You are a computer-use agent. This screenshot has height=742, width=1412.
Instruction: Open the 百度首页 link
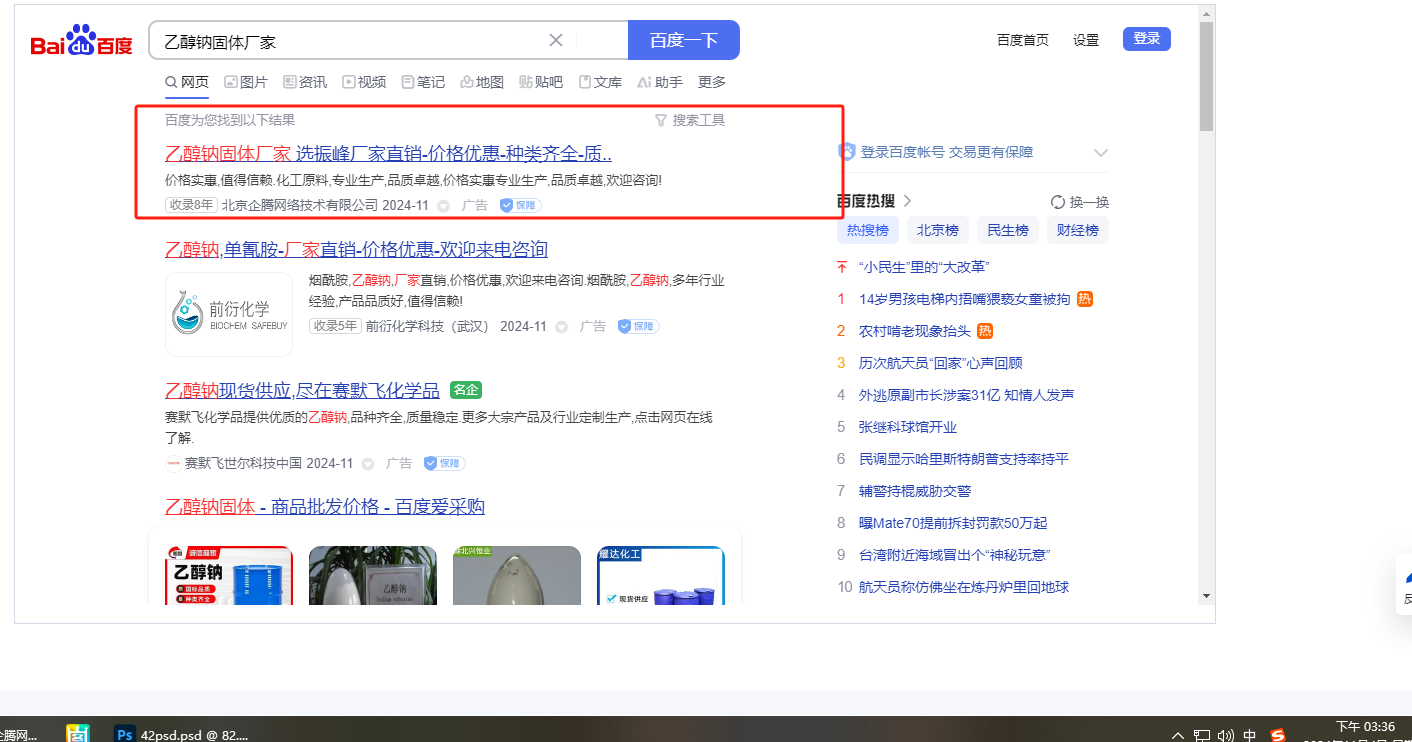1023,40
